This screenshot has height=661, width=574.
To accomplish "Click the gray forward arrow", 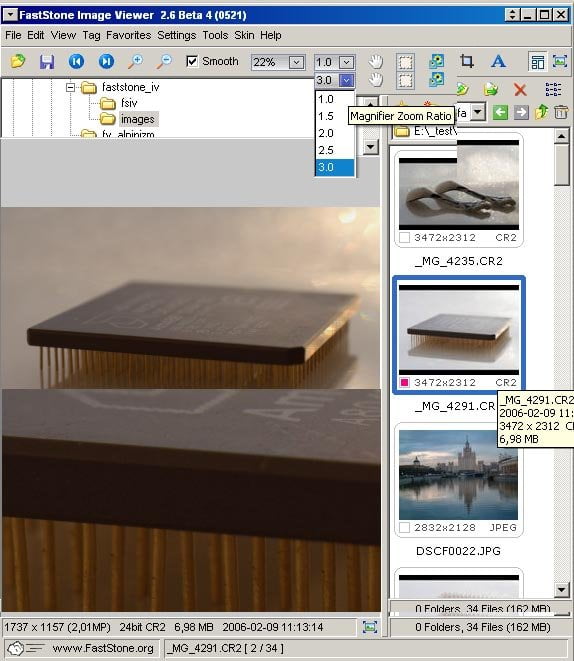I will coord(521,112).
